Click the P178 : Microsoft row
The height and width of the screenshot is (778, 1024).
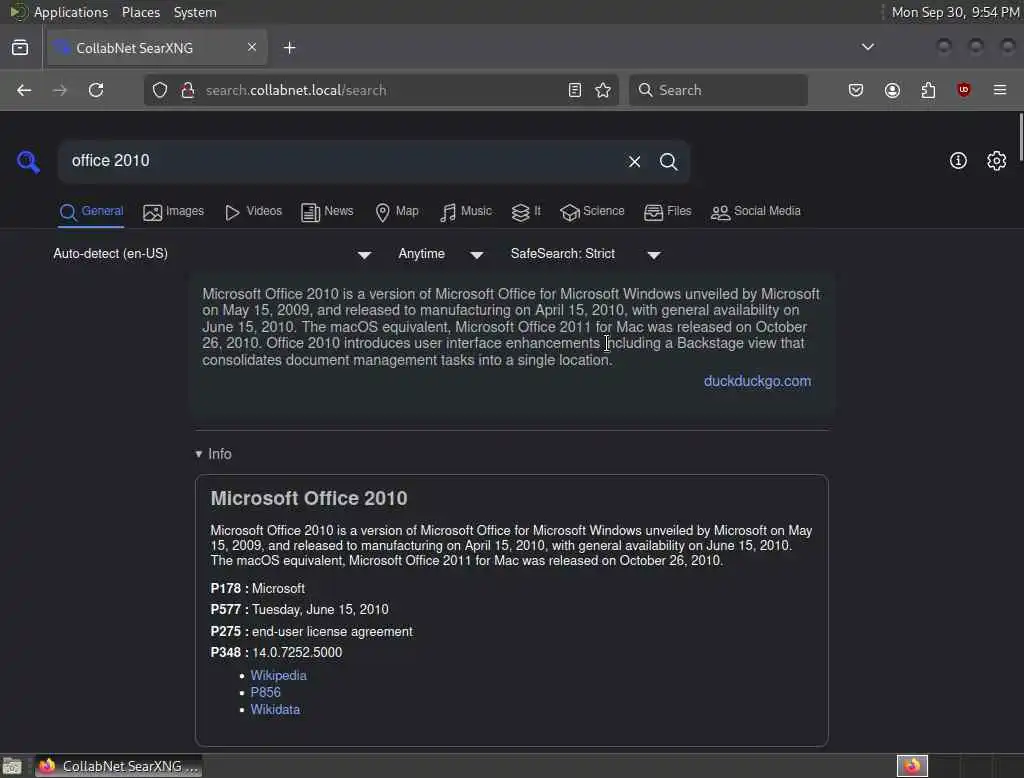tap(257, 589)
